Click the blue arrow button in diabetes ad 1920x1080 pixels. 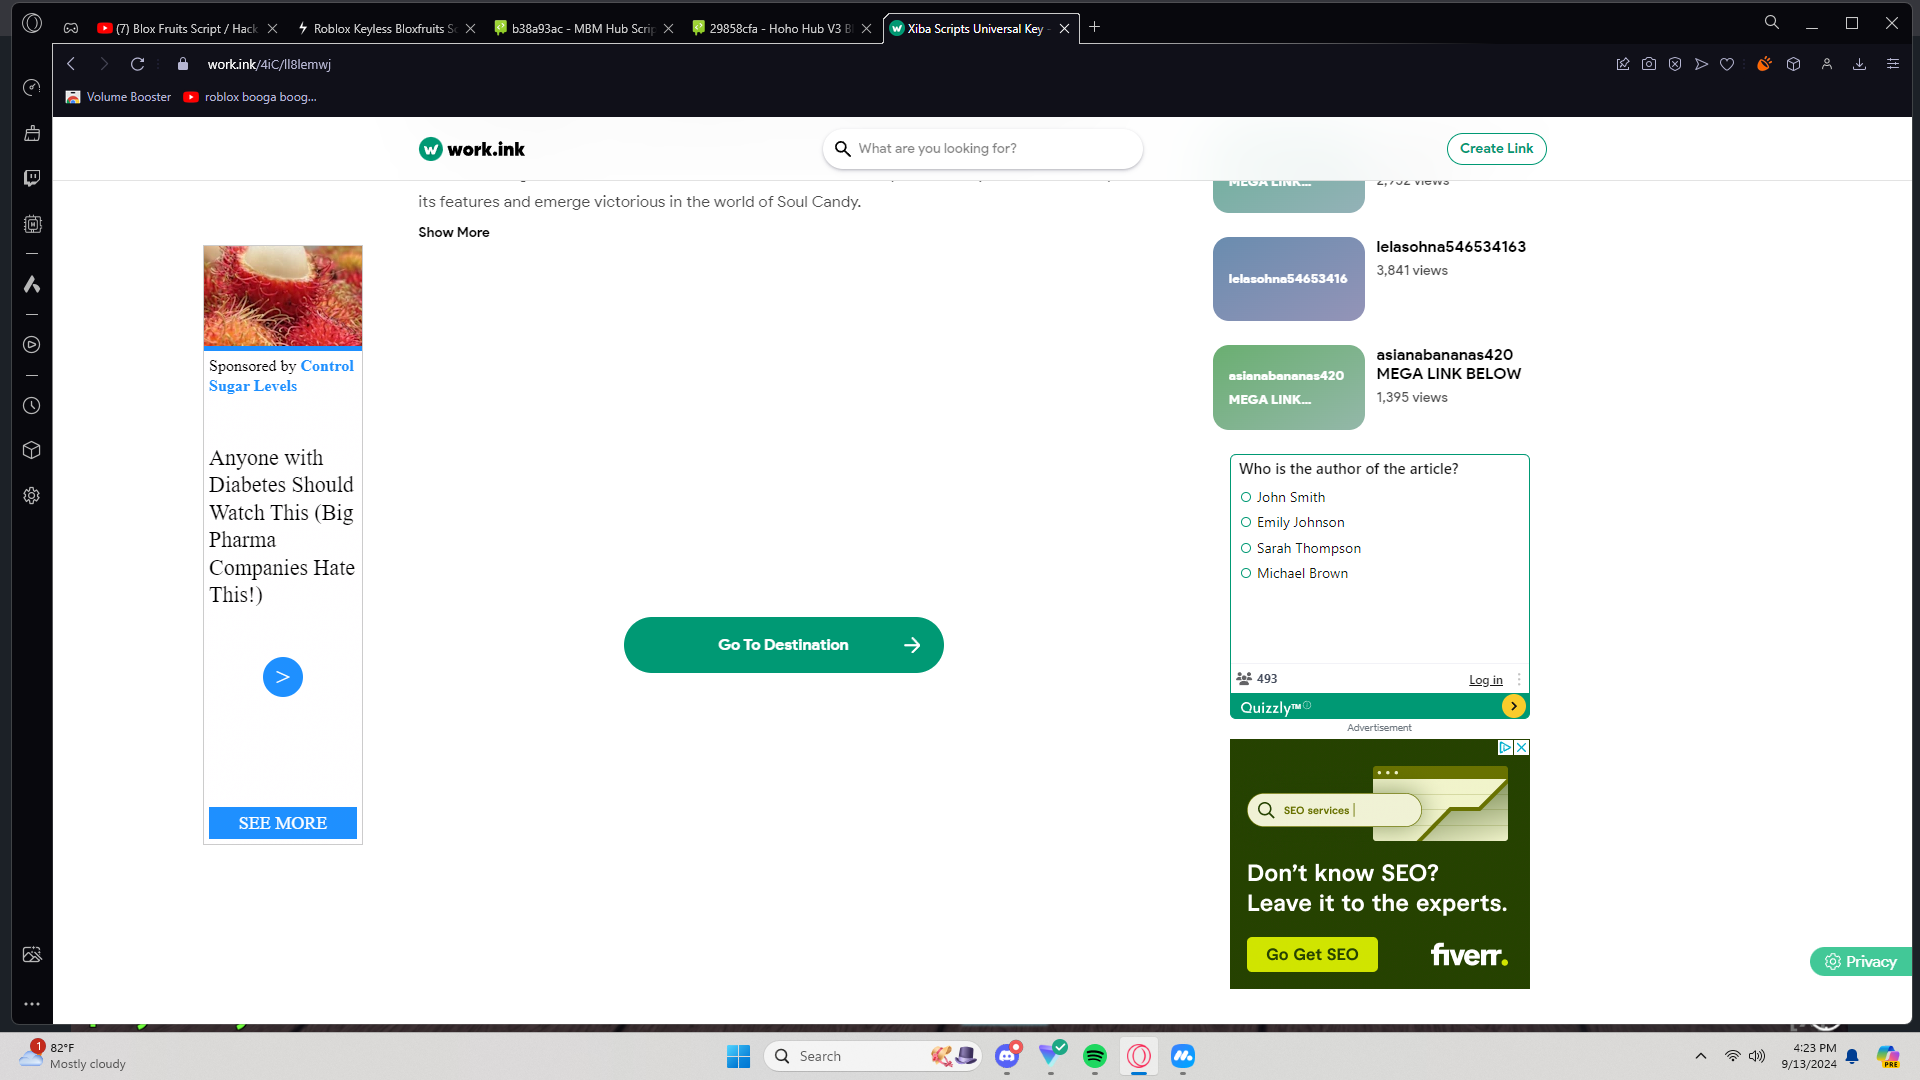[x=283, y=677]
